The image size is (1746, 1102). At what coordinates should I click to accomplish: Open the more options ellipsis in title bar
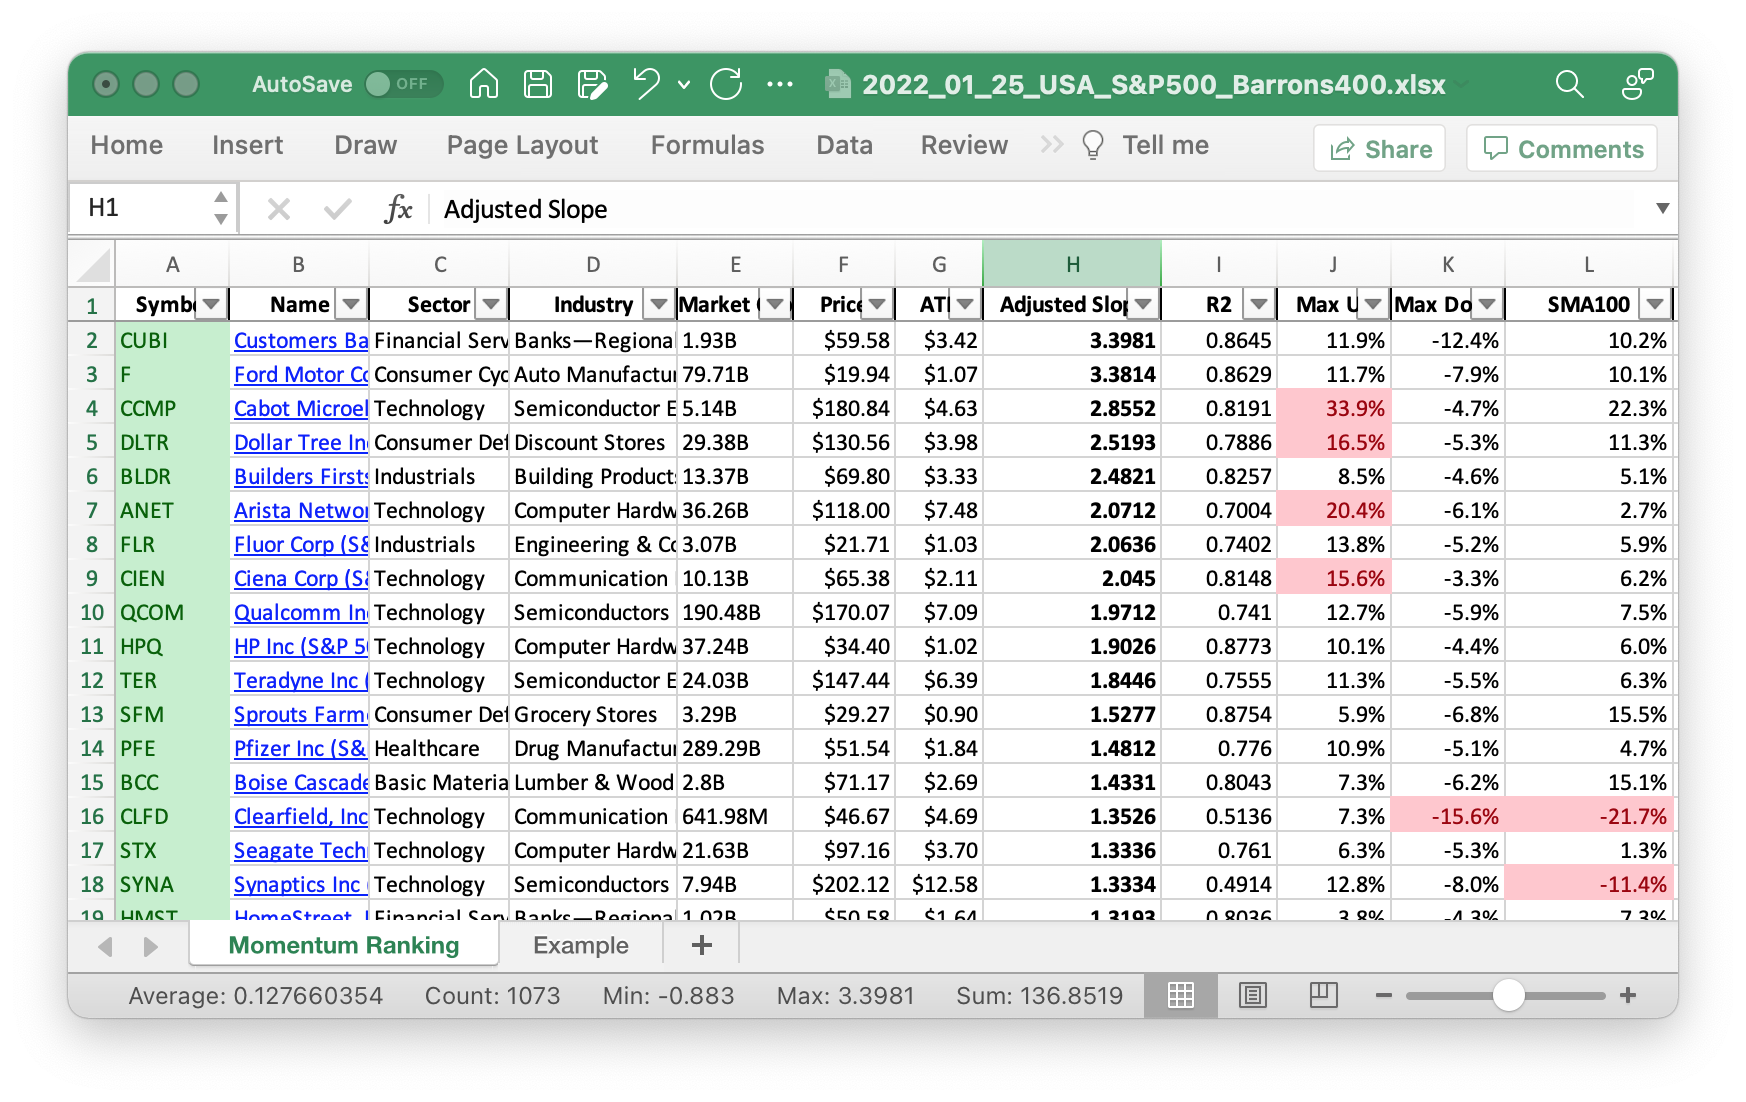[780, 84]
